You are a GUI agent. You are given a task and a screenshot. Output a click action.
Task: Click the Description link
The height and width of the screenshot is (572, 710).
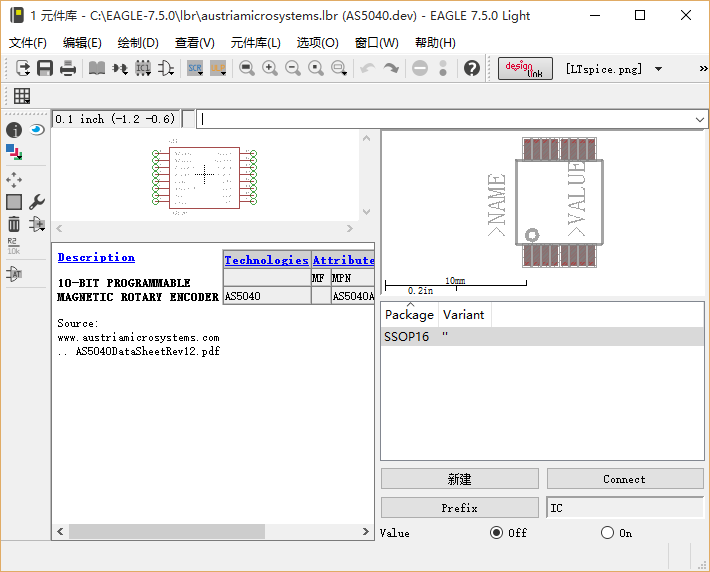[x=96, y=257]
